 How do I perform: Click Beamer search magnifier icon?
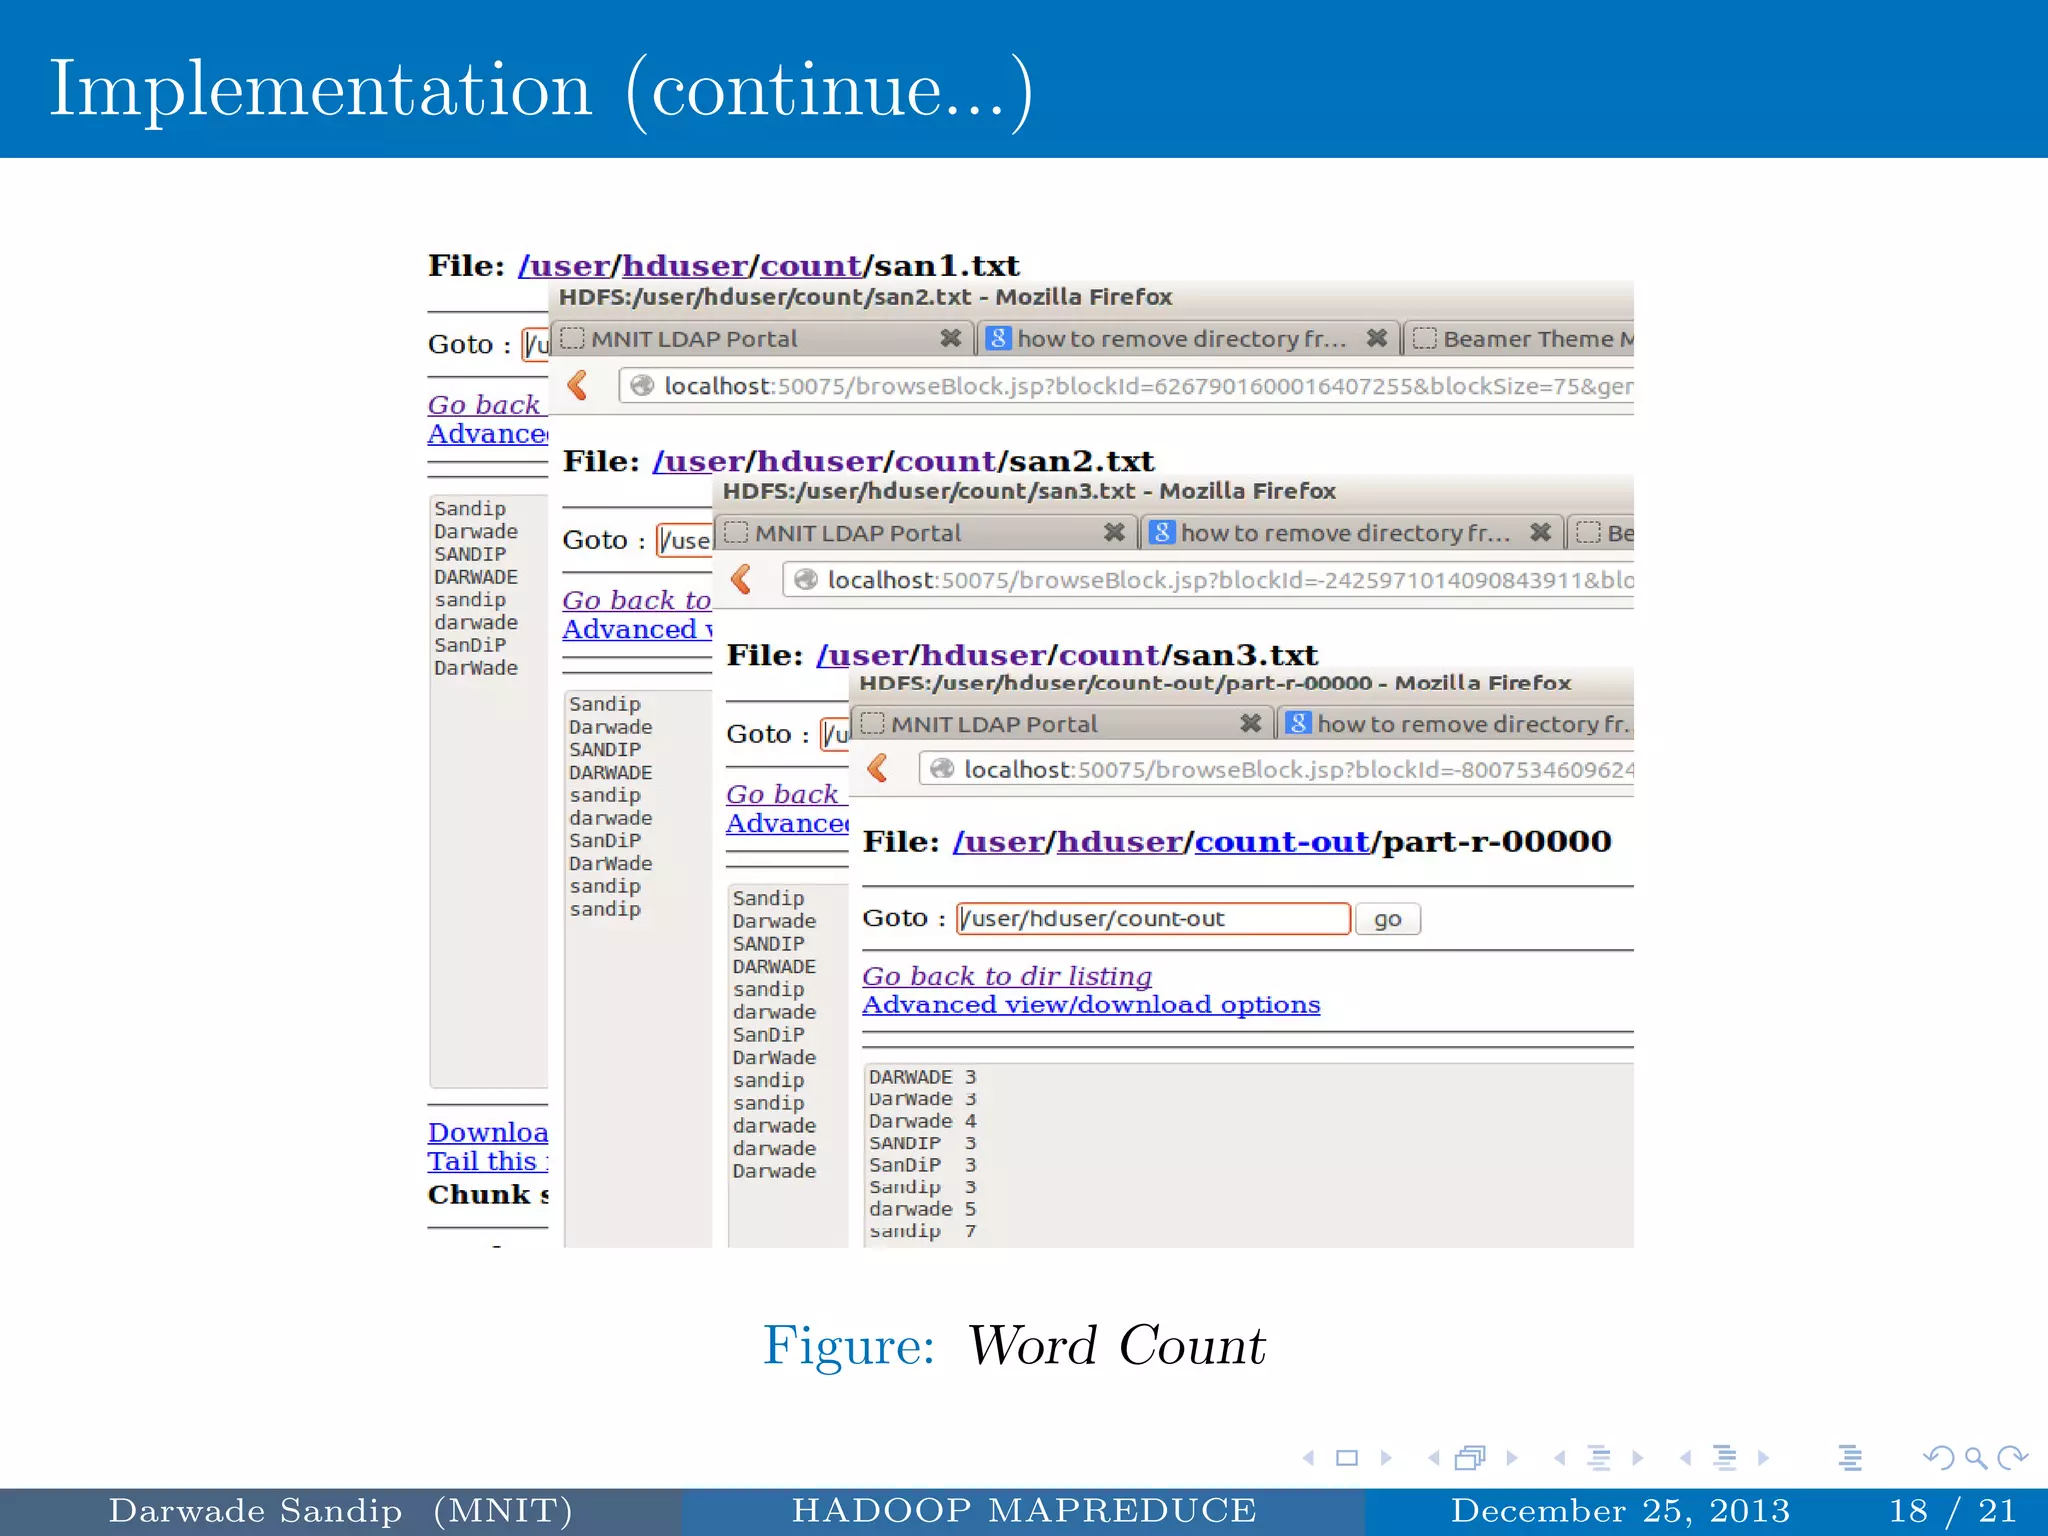pyautogui.click(x=1975, y=1458)
